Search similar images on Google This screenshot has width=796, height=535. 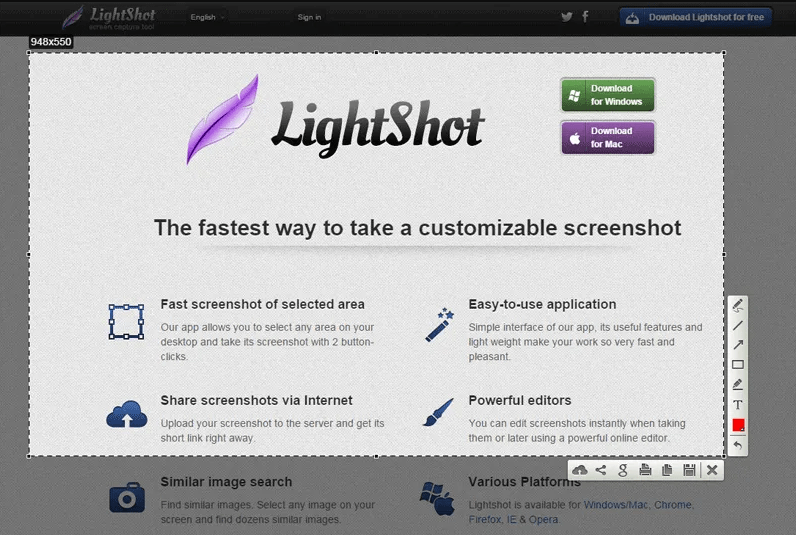pyautogui.click(x=623, y=470)
